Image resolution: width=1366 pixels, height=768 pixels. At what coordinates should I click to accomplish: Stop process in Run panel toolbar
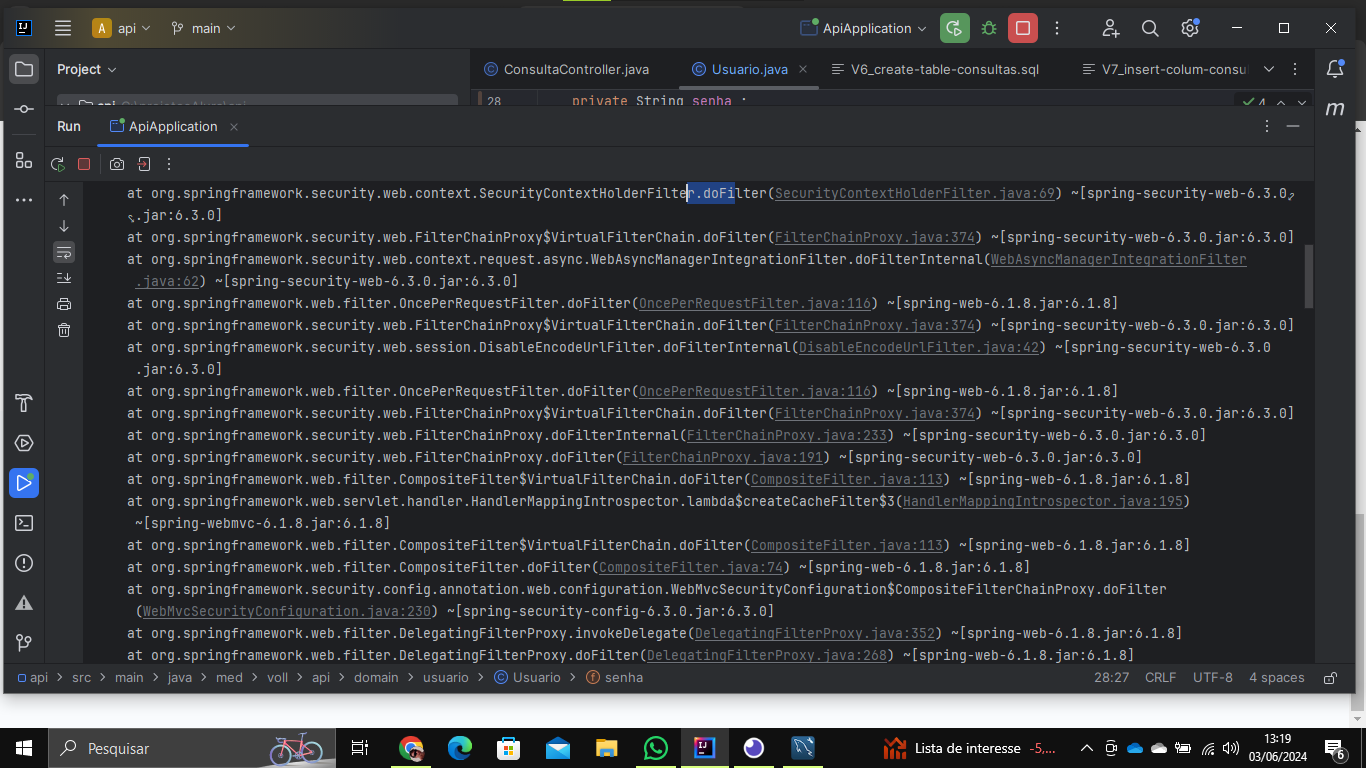tap(84, 164)
